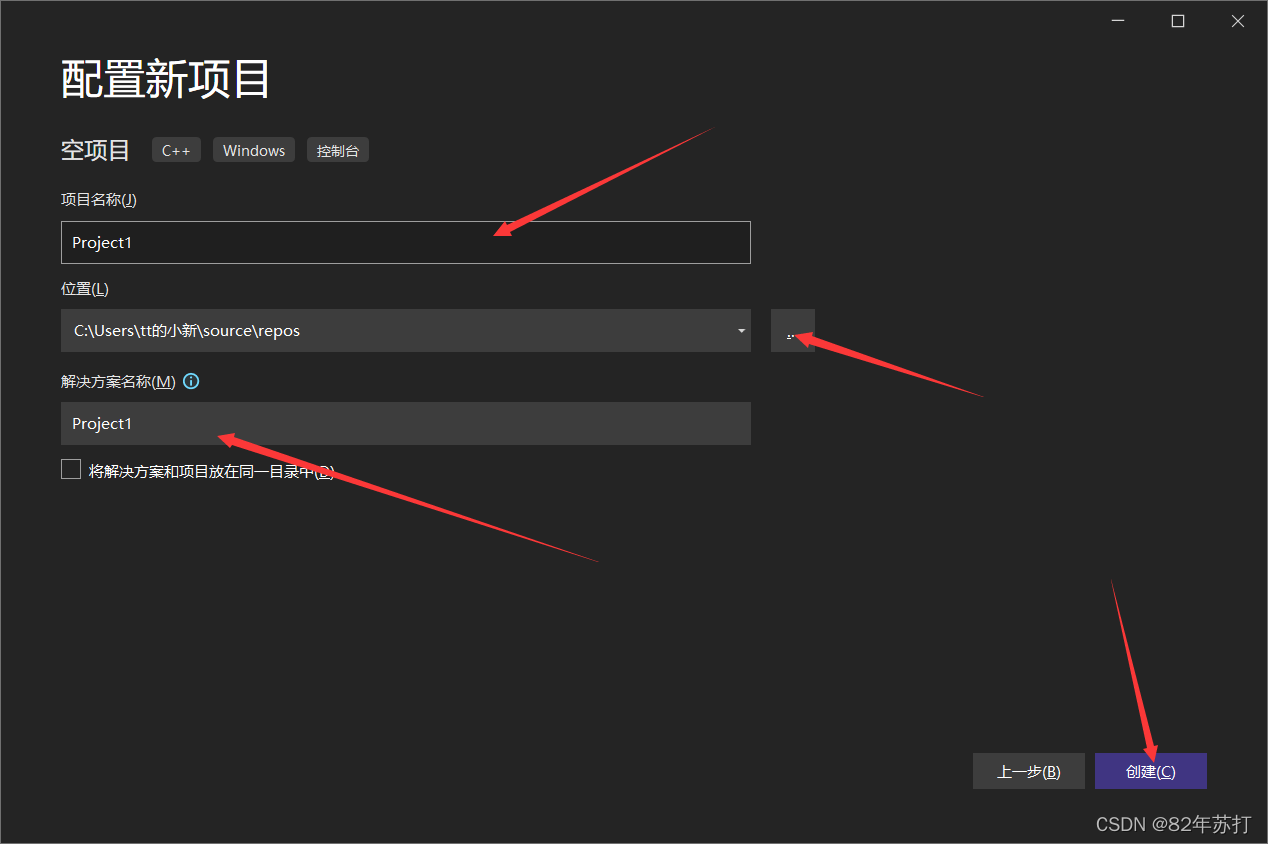
Task: Click the browse location ellipsis button
Action: click(x=793, y=331)
